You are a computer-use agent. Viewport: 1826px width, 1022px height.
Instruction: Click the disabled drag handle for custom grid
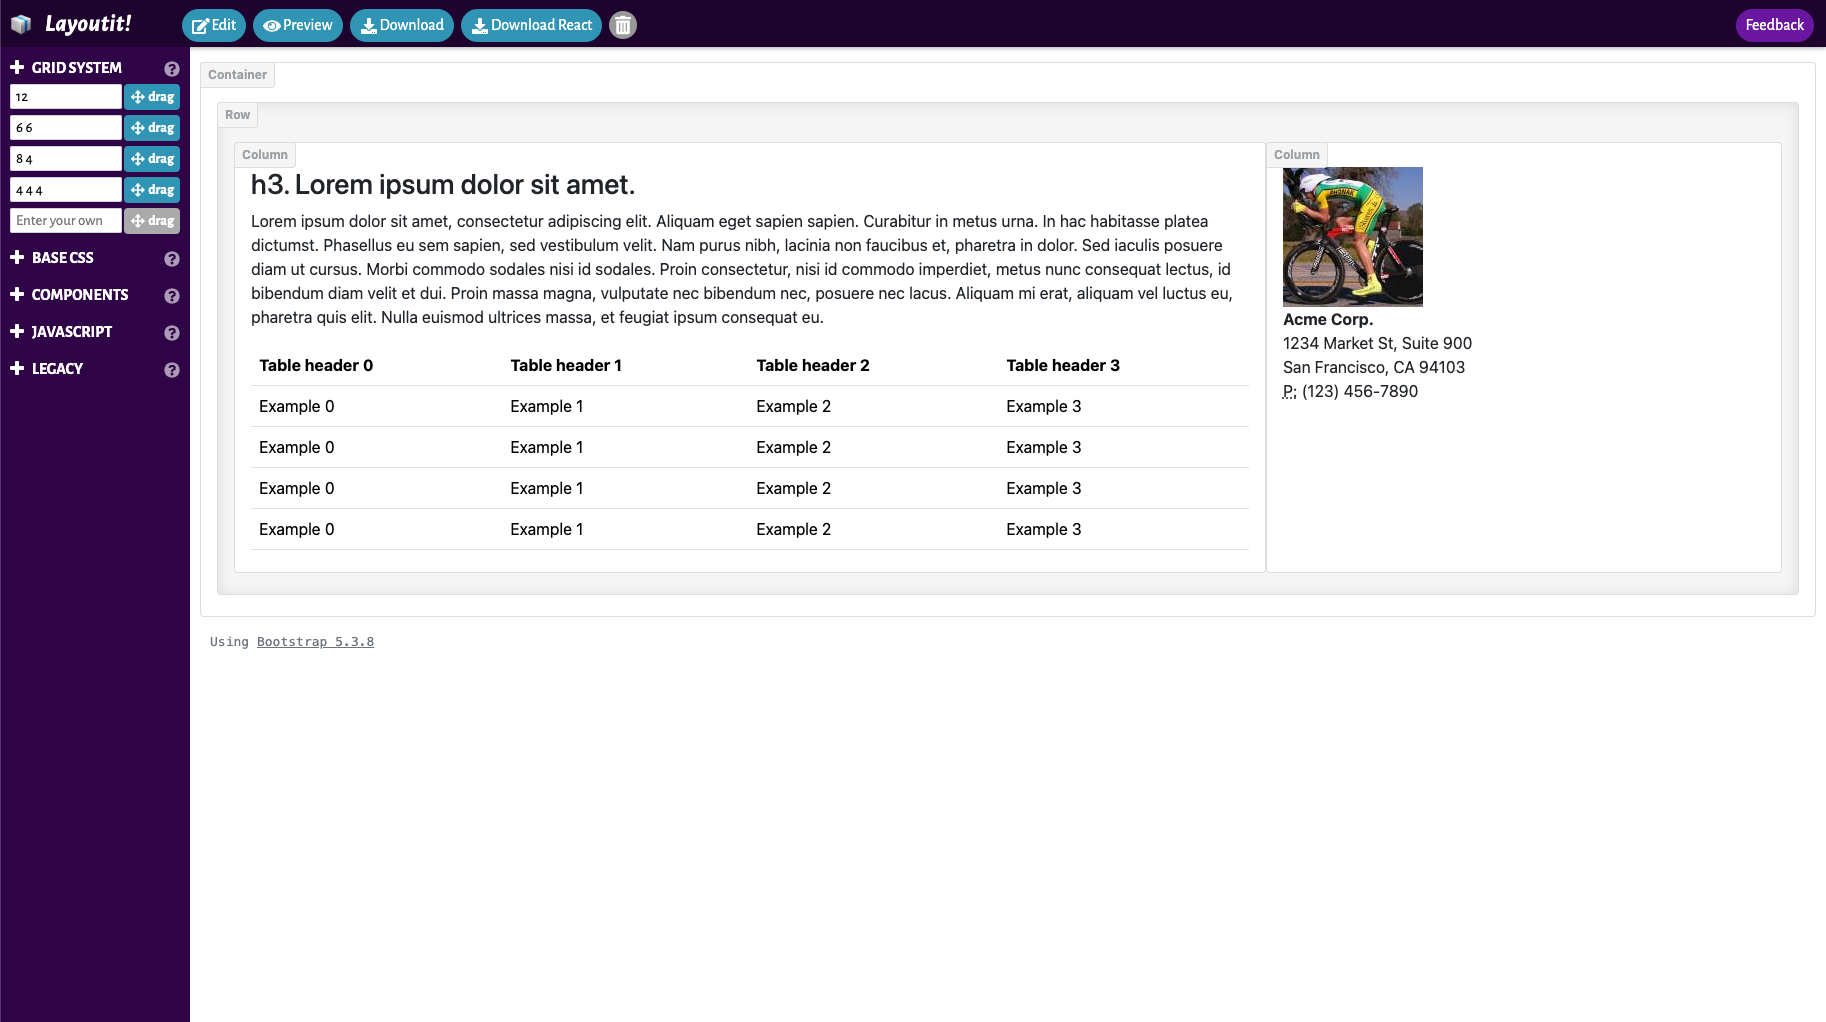(152, 221)
